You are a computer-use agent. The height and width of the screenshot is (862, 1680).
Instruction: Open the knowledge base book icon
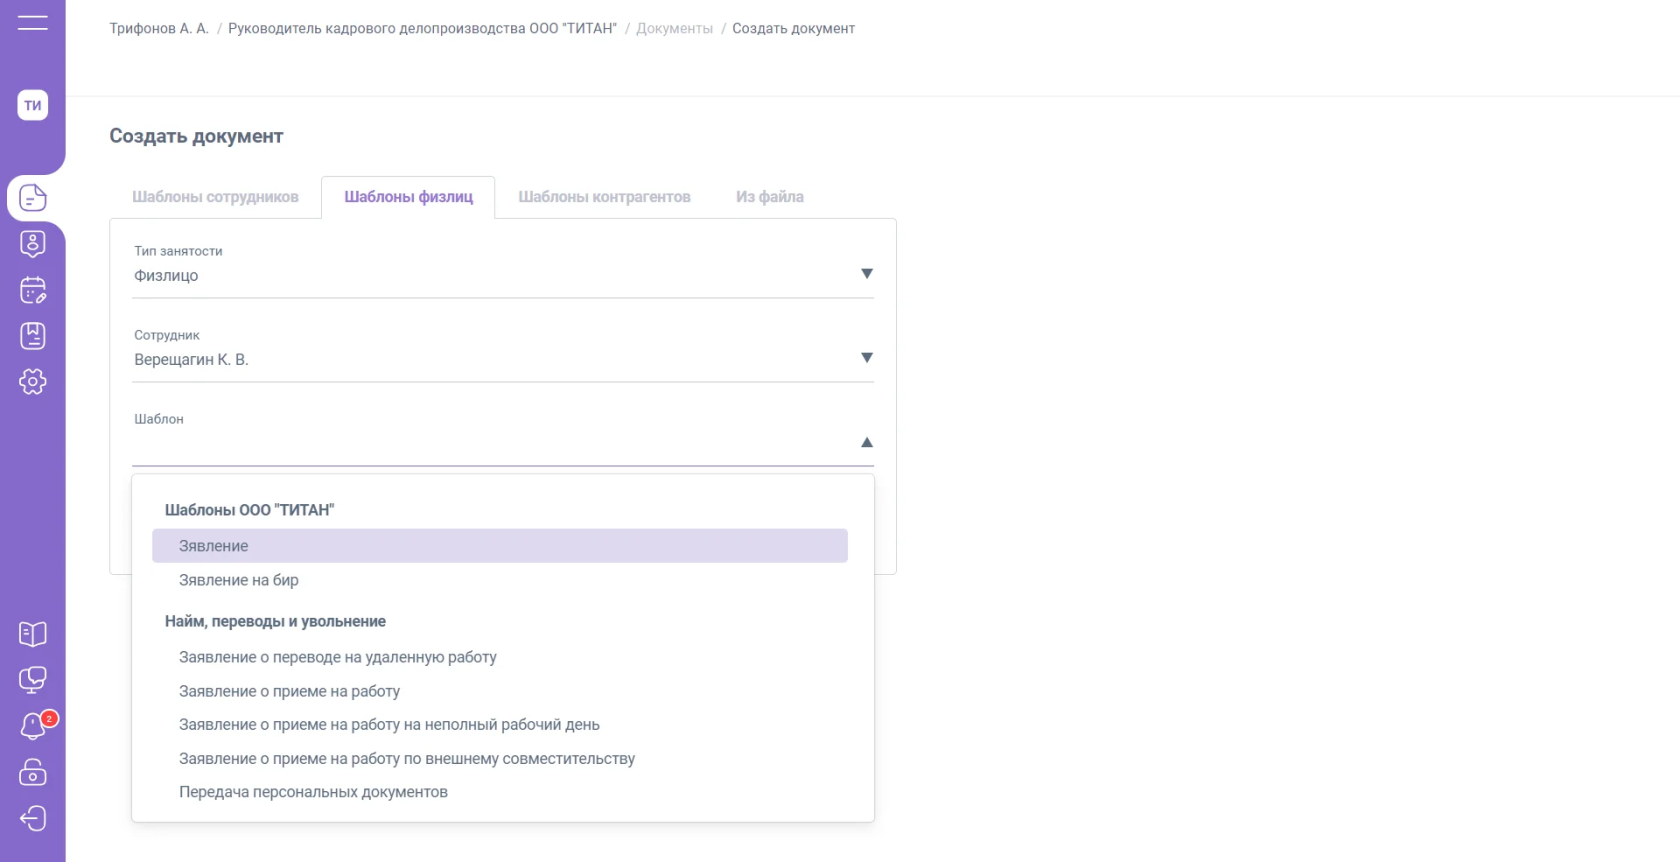(x=33, y=634)
